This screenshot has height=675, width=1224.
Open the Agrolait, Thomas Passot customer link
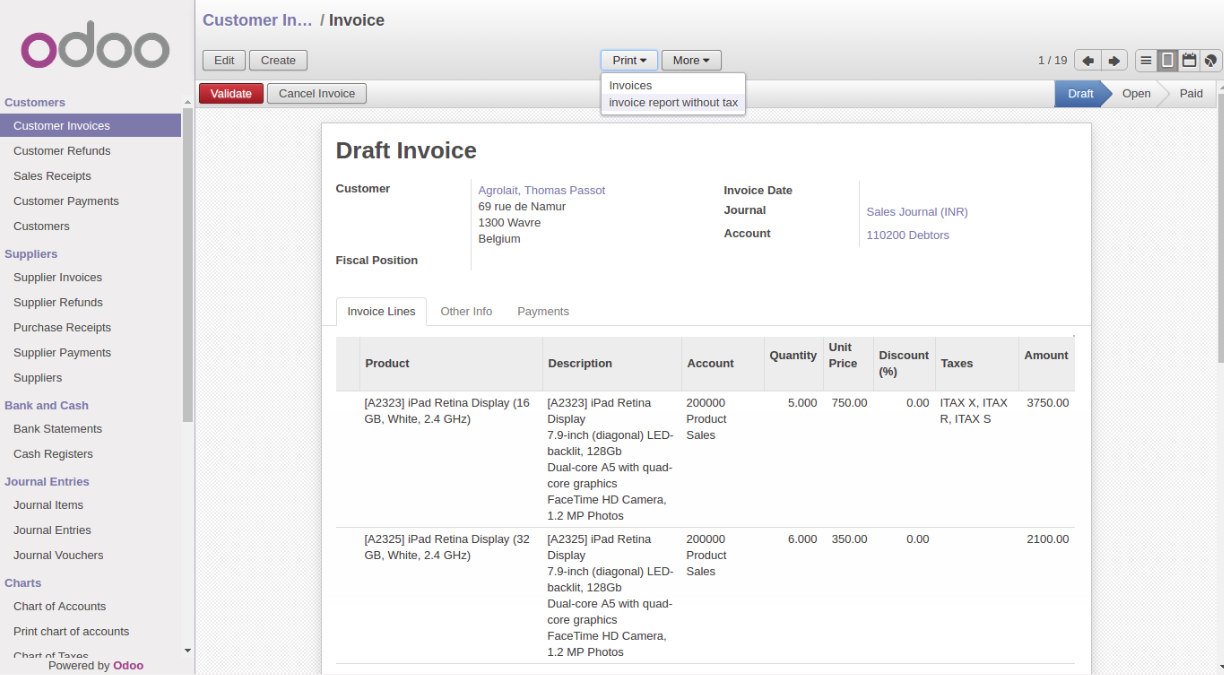542,190
